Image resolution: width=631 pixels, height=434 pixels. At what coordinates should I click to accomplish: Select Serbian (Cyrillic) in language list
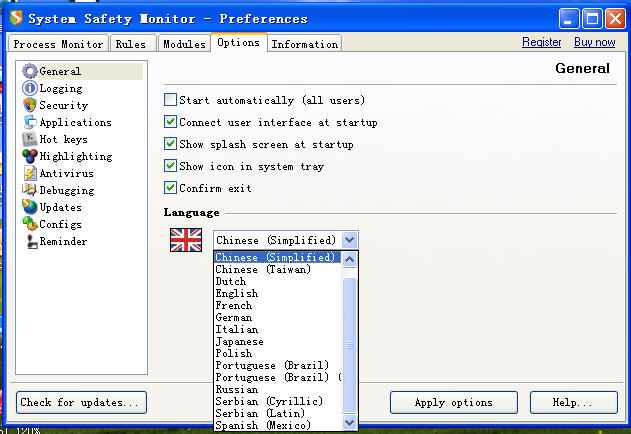tap(277, 401)
